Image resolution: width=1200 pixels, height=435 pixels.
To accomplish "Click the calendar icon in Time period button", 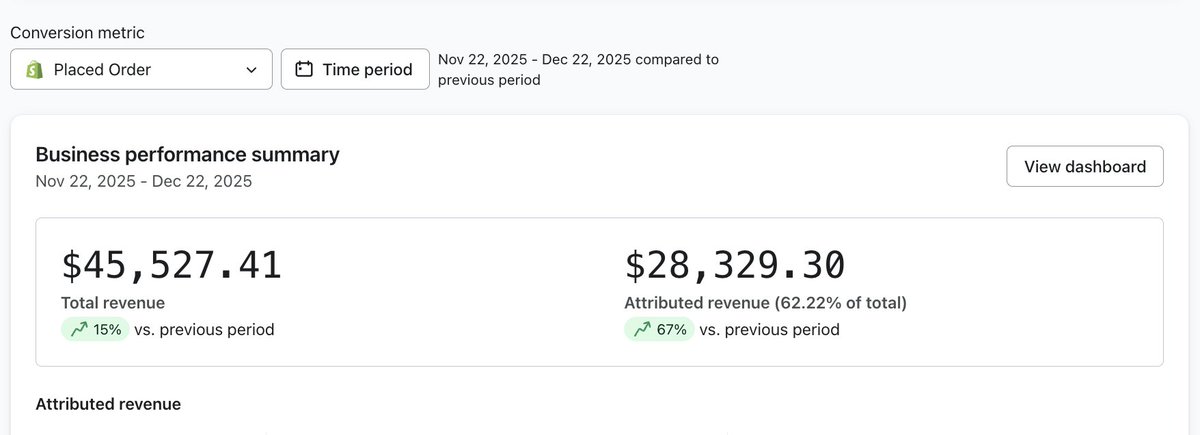I will pyautogui.click(x=304, y=69).
